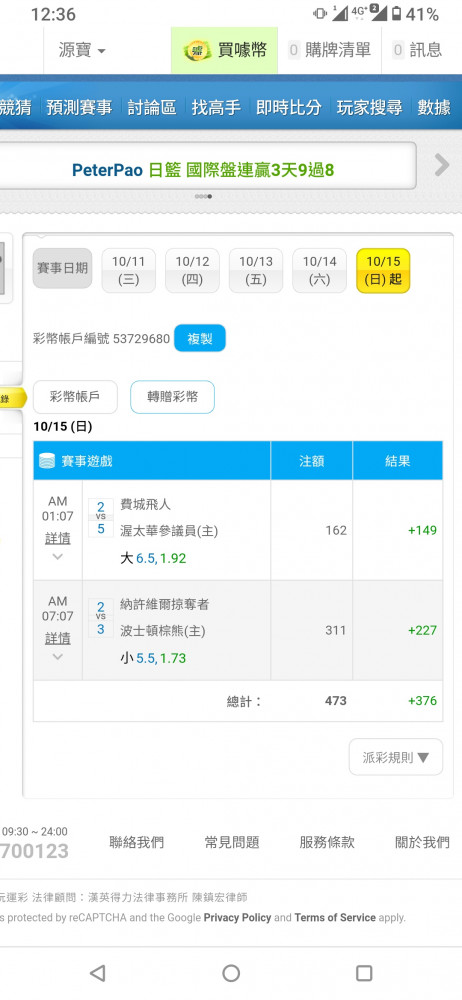Click the carousel dots below the banner
Viewport: 462px width, 1000px height.
coord(204,196)
